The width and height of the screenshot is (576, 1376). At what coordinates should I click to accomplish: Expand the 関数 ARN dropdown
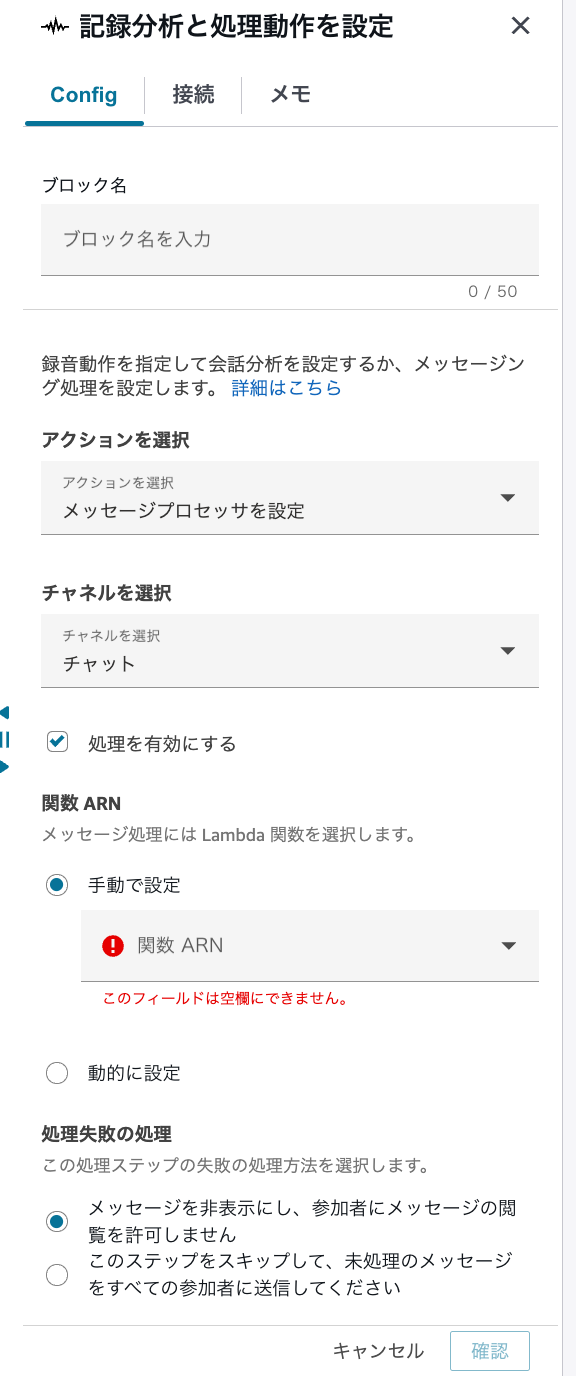tap(508, 945)
